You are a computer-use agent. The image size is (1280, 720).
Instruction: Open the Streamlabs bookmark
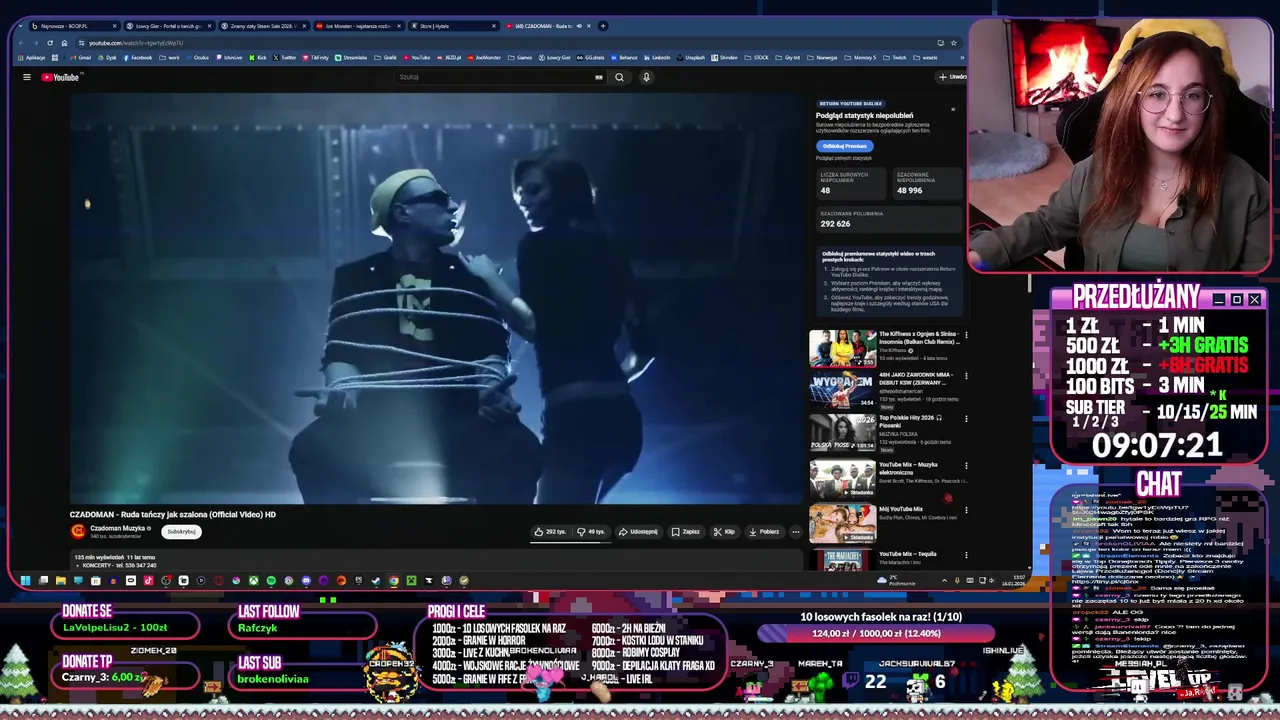[x=351, y=57]
